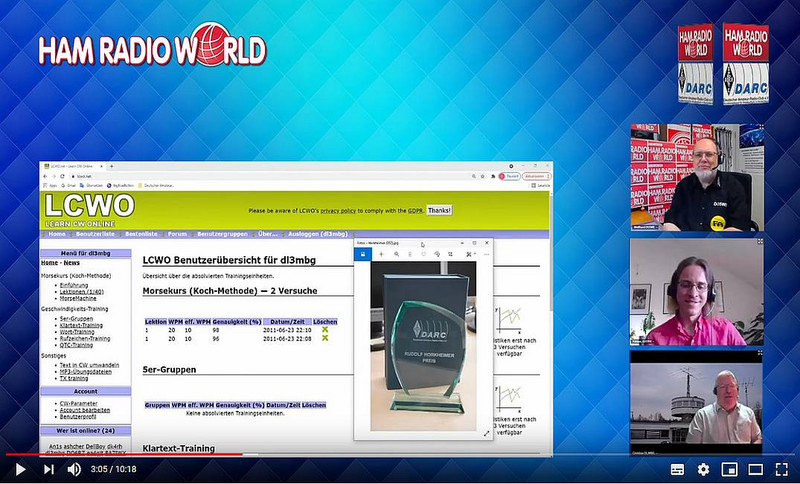Screen dimensions: 800x484
Task: Play the YouTube video
Action: point(20,469)
